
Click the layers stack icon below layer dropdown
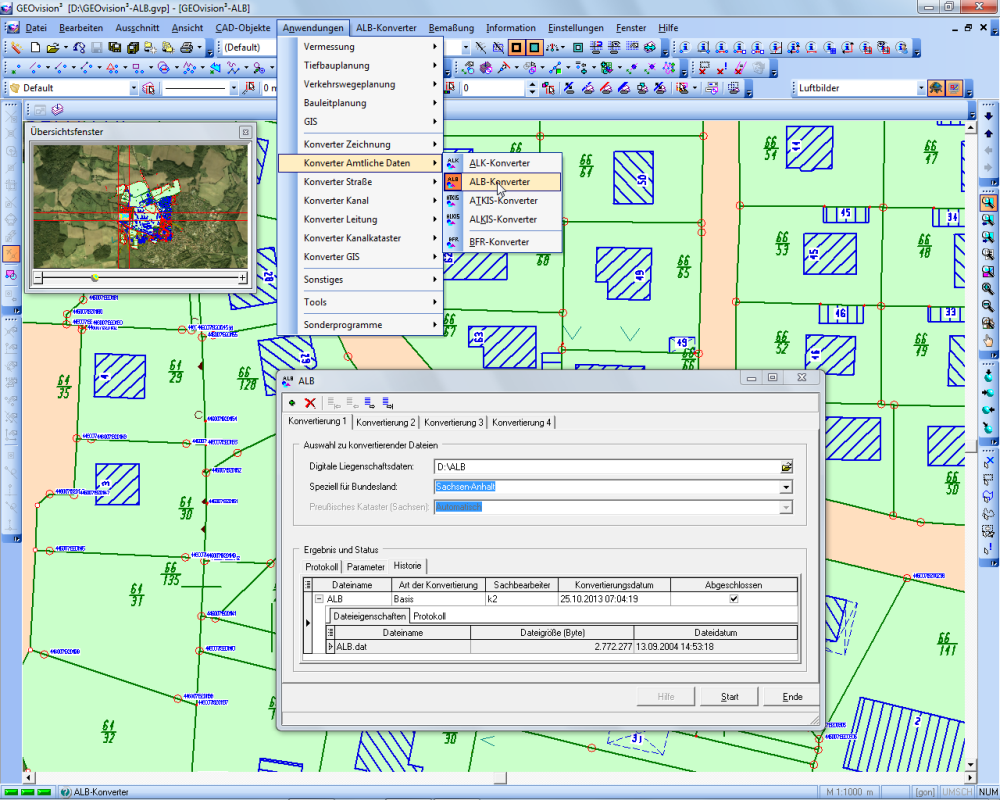click(57, 110)
